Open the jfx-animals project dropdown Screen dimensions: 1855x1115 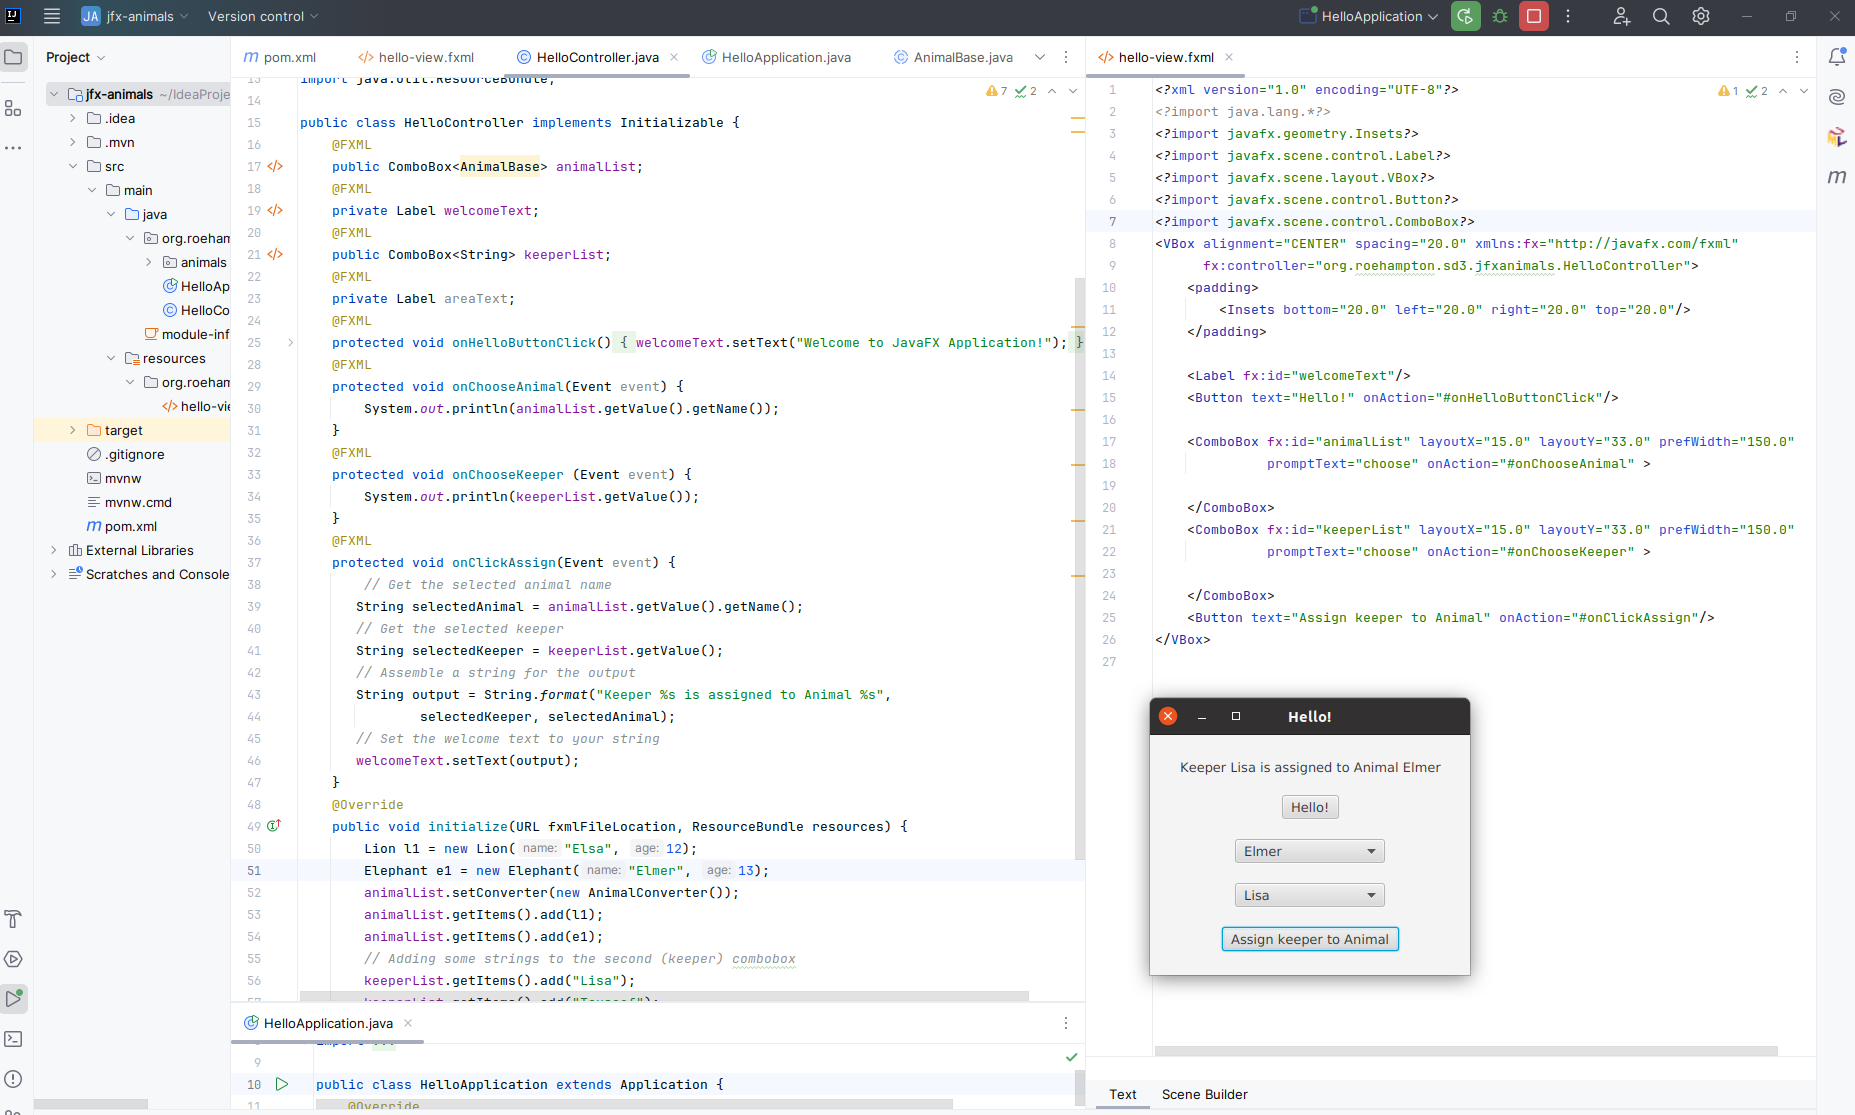135,16
